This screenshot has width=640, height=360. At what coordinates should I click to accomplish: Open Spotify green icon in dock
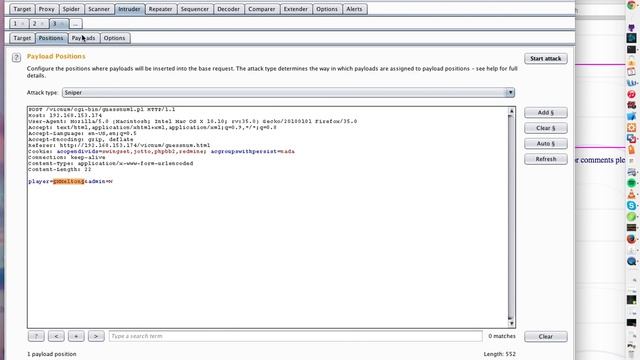(x=631, y=183)
